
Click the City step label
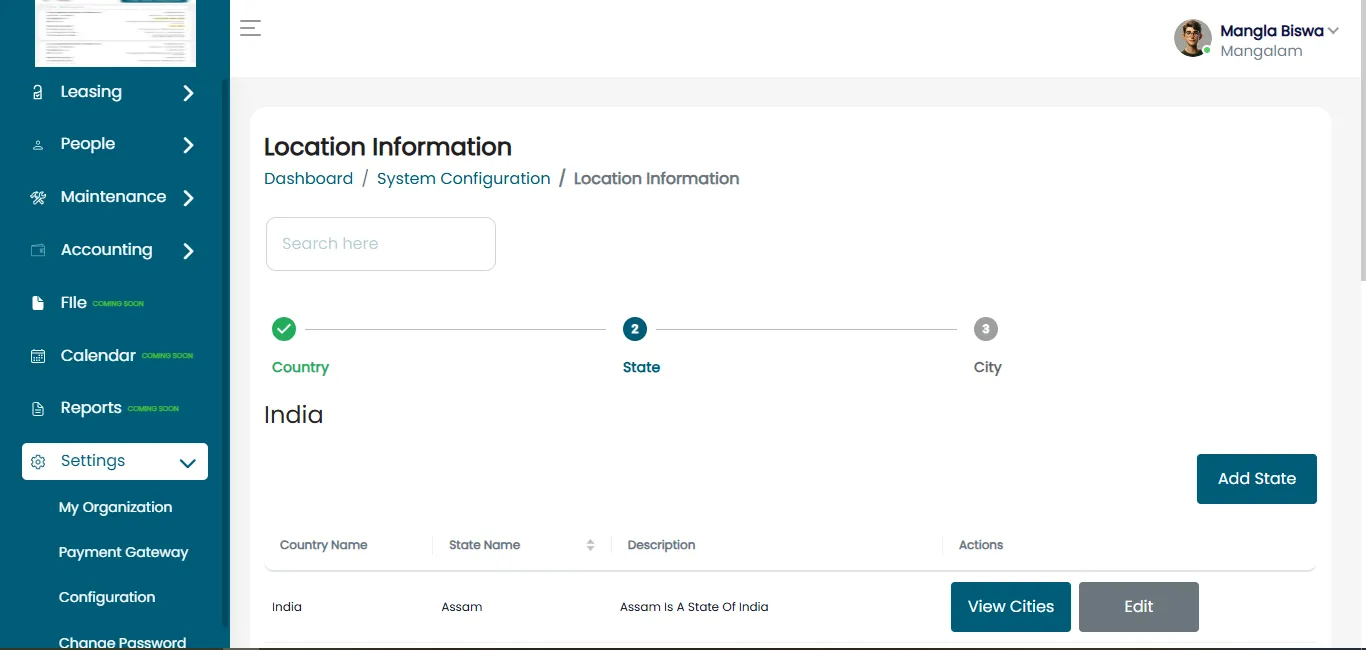987,367
